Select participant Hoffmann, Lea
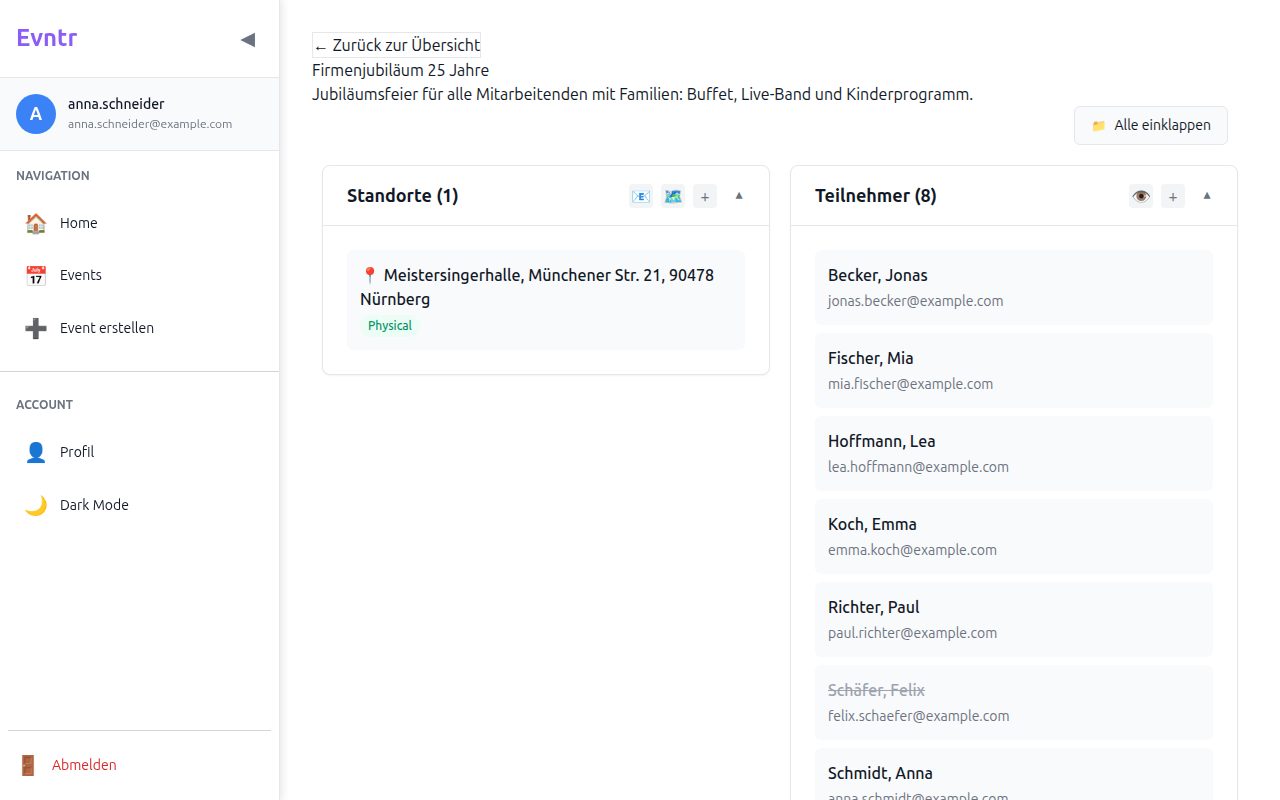This screenshot has height=800, width=1280. pos(1014,453)
